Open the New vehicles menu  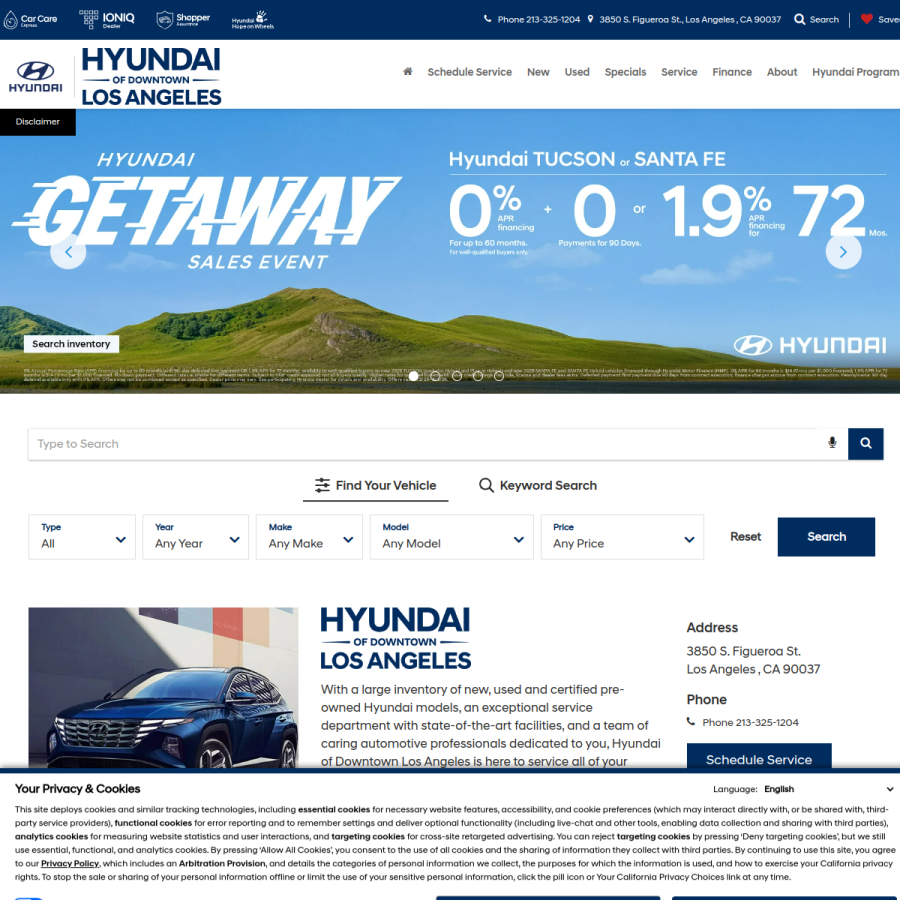click(x=538, y=72)
